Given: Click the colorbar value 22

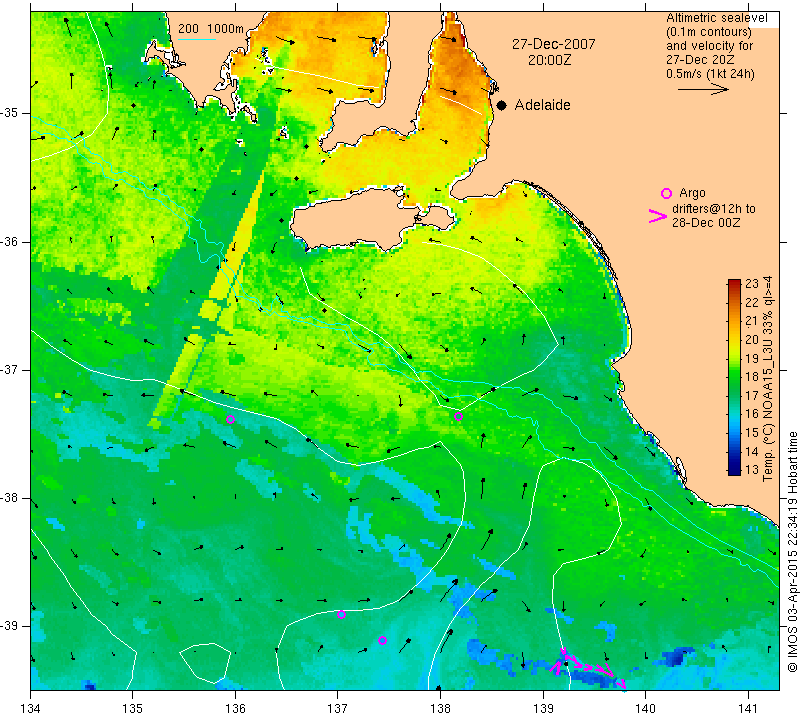Looking at the screenshot, I should pos(752,303).
